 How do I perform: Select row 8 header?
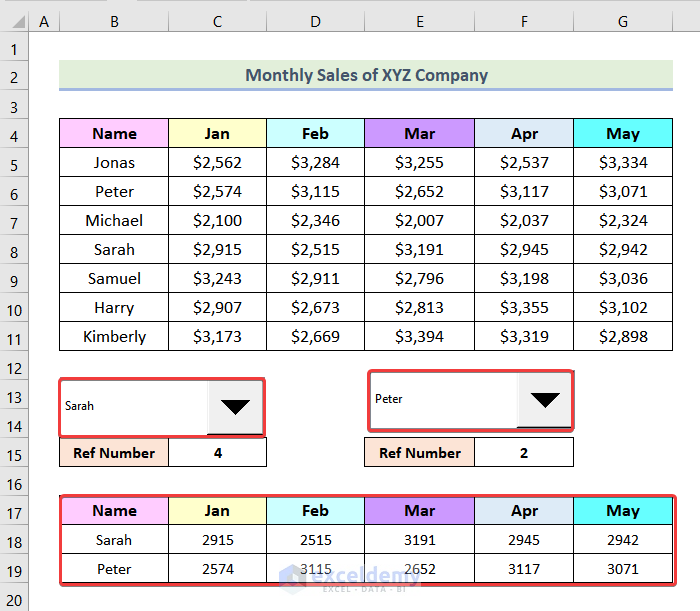(x=16, y=249)
